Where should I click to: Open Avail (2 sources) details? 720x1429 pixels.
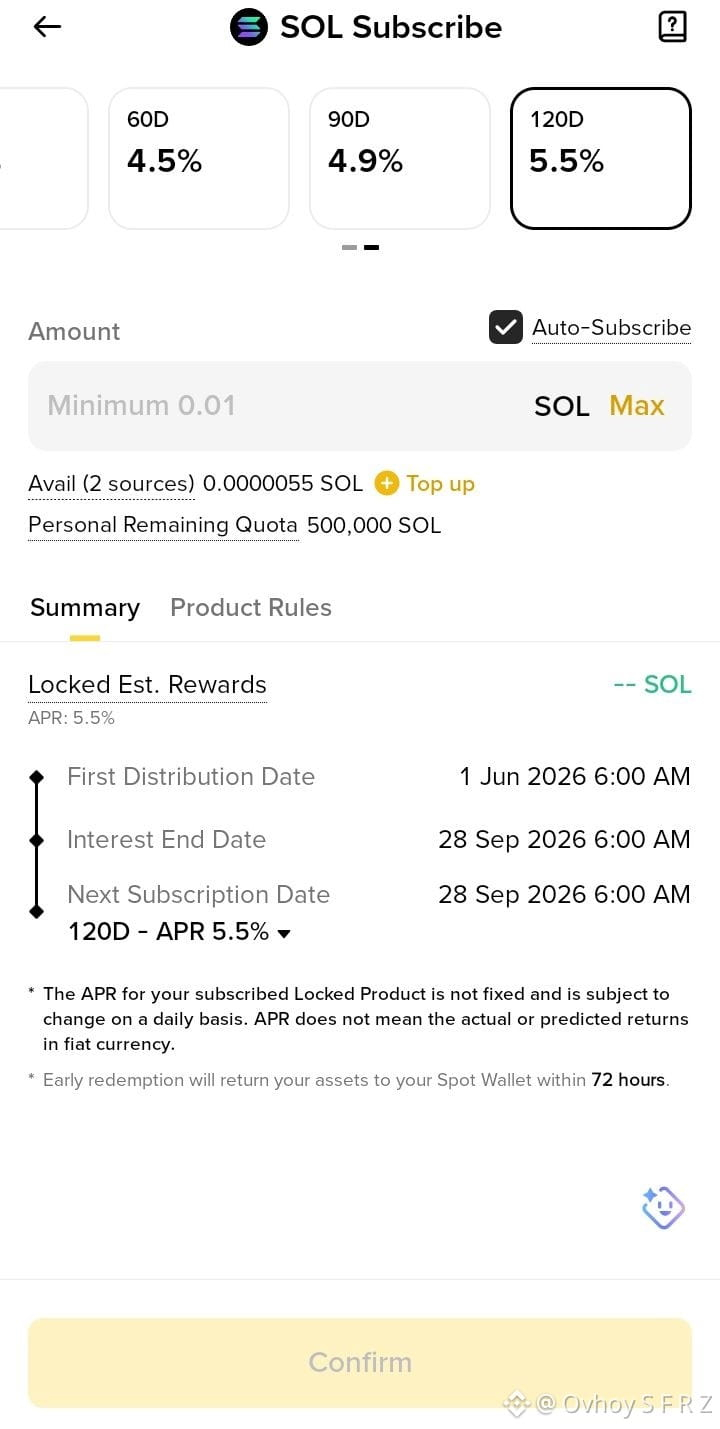[x=111, y=484]
